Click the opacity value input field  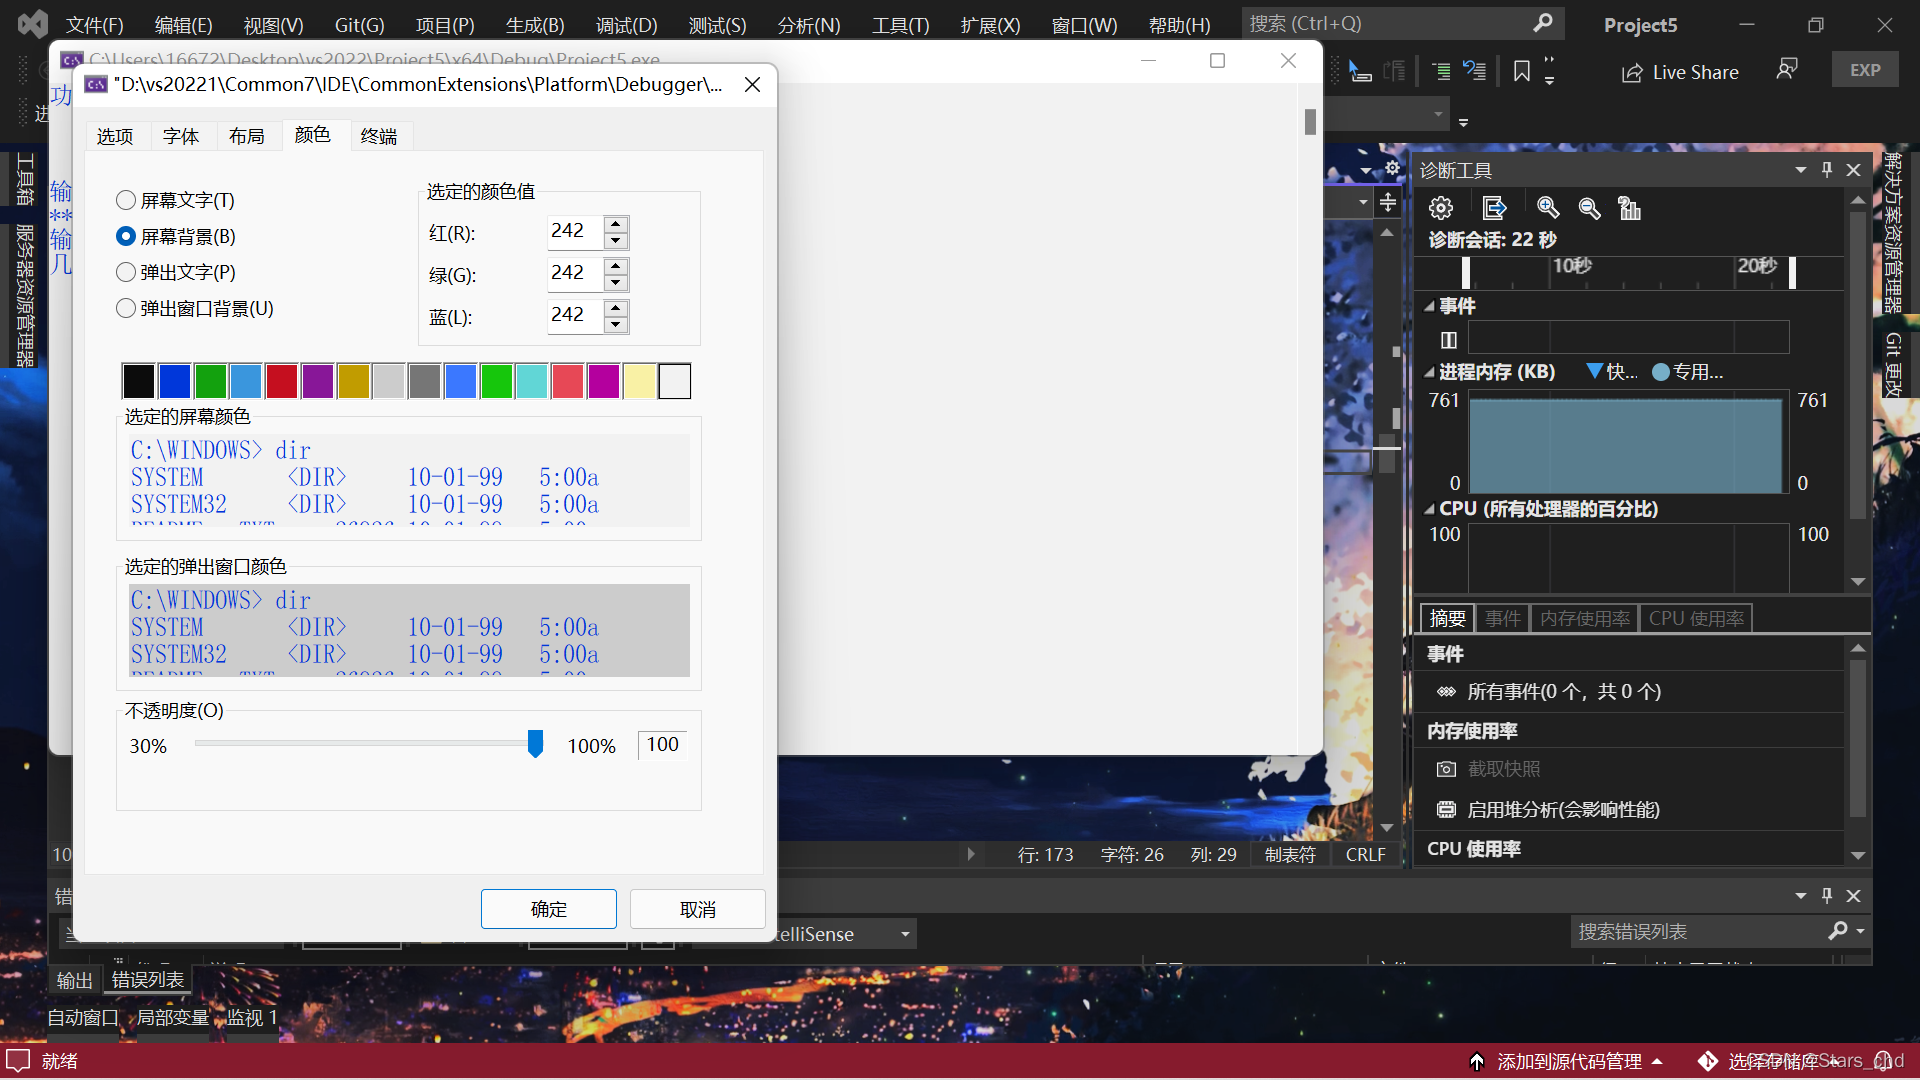click(662, 745)
